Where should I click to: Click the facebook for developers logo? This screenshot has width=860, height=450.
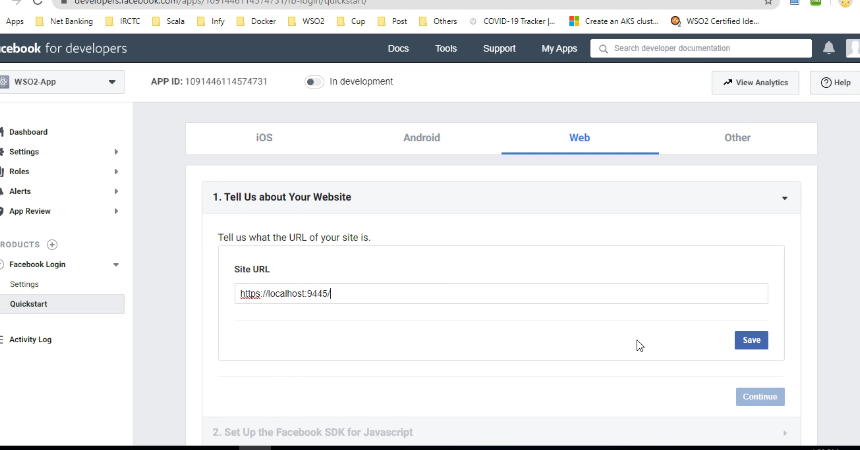[63, 48]
